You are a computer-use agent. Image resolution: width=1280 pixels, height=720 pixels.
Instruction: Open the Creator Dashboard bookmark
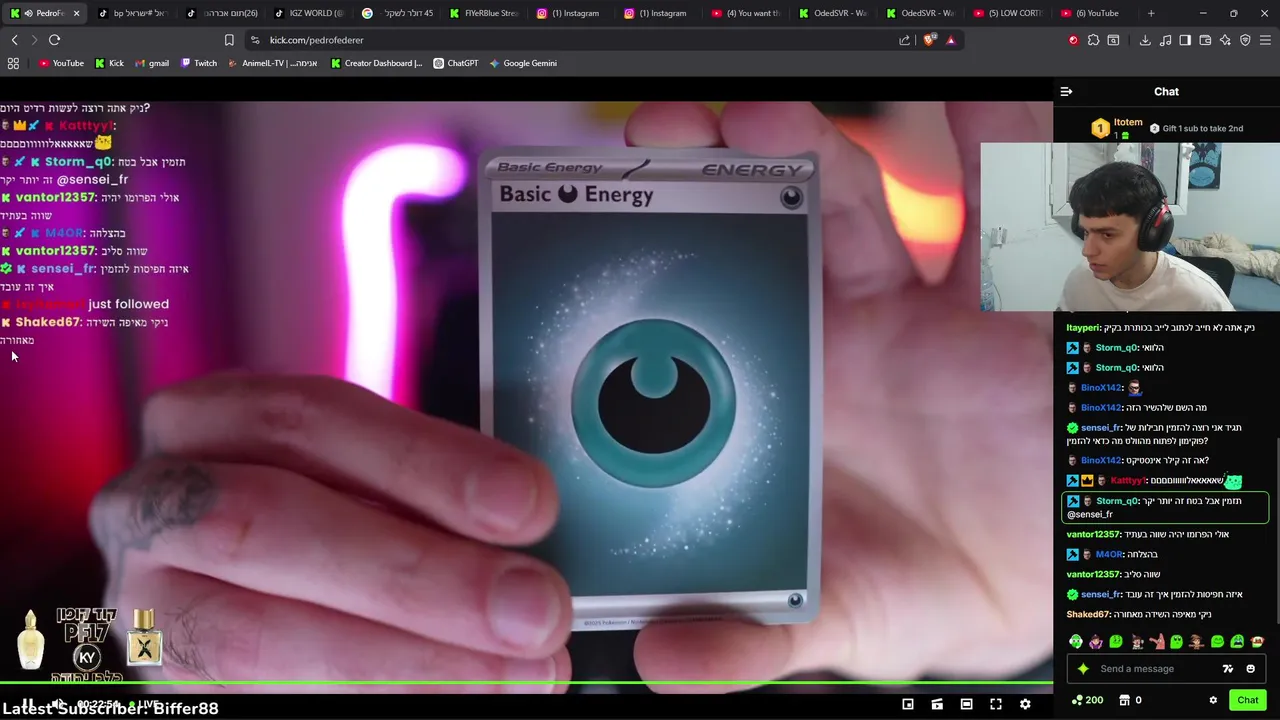pos(376,63)
